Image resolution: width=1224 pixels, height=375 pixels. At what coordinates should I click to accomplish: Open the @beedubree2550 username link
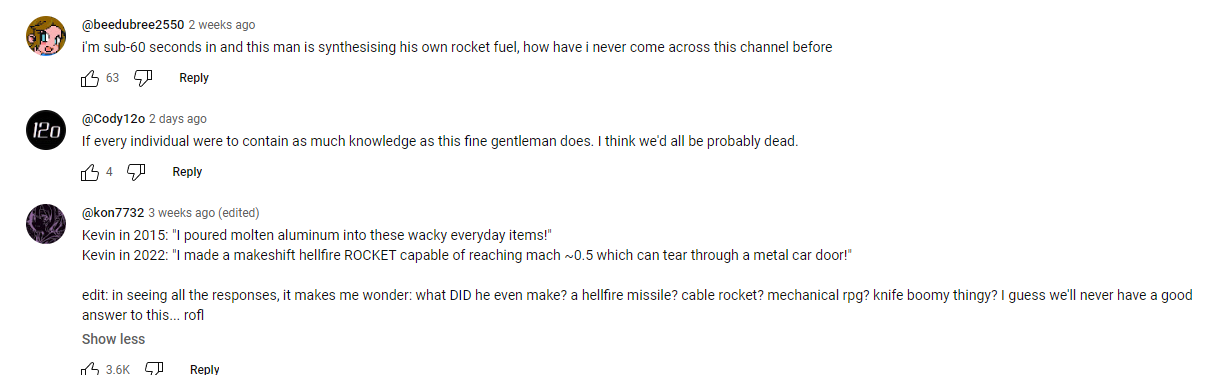pos(133,24)
